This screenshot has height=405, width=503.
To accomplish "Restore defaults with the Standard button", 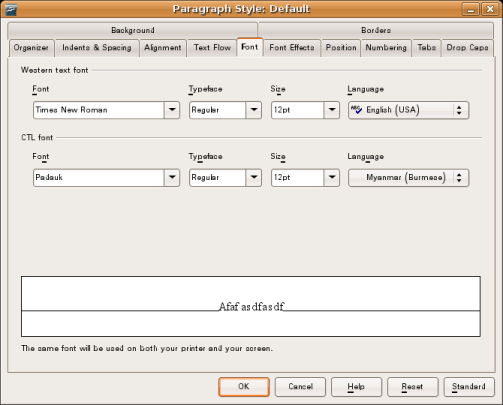I will tap(469, 387).
